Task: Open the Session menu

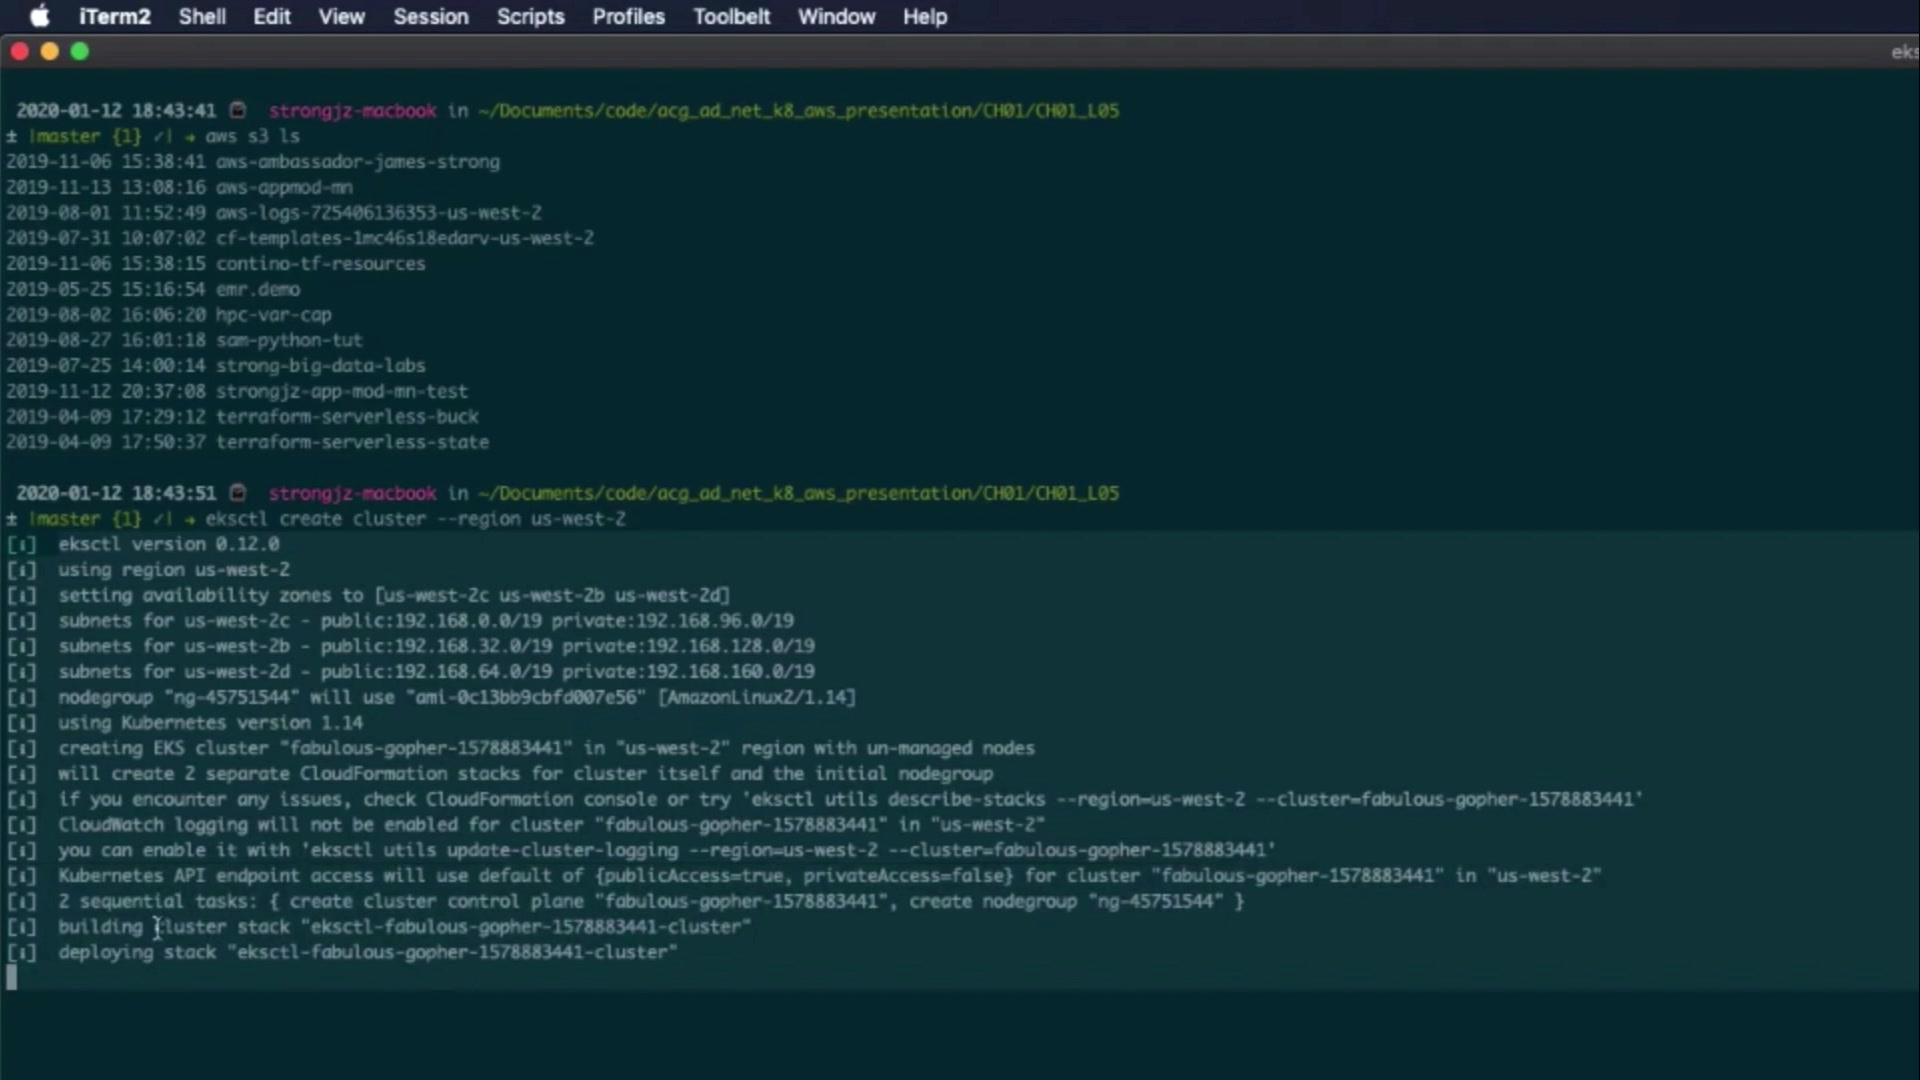Action: click(x=430, y=16)
